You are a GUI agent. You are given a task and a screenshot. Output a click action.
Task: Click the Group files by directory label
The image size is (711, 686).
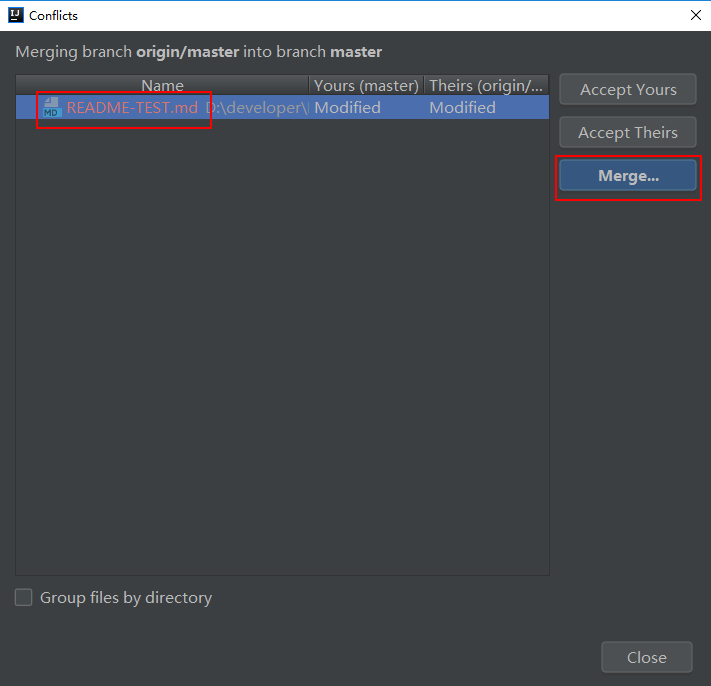[x=126, y=598]
